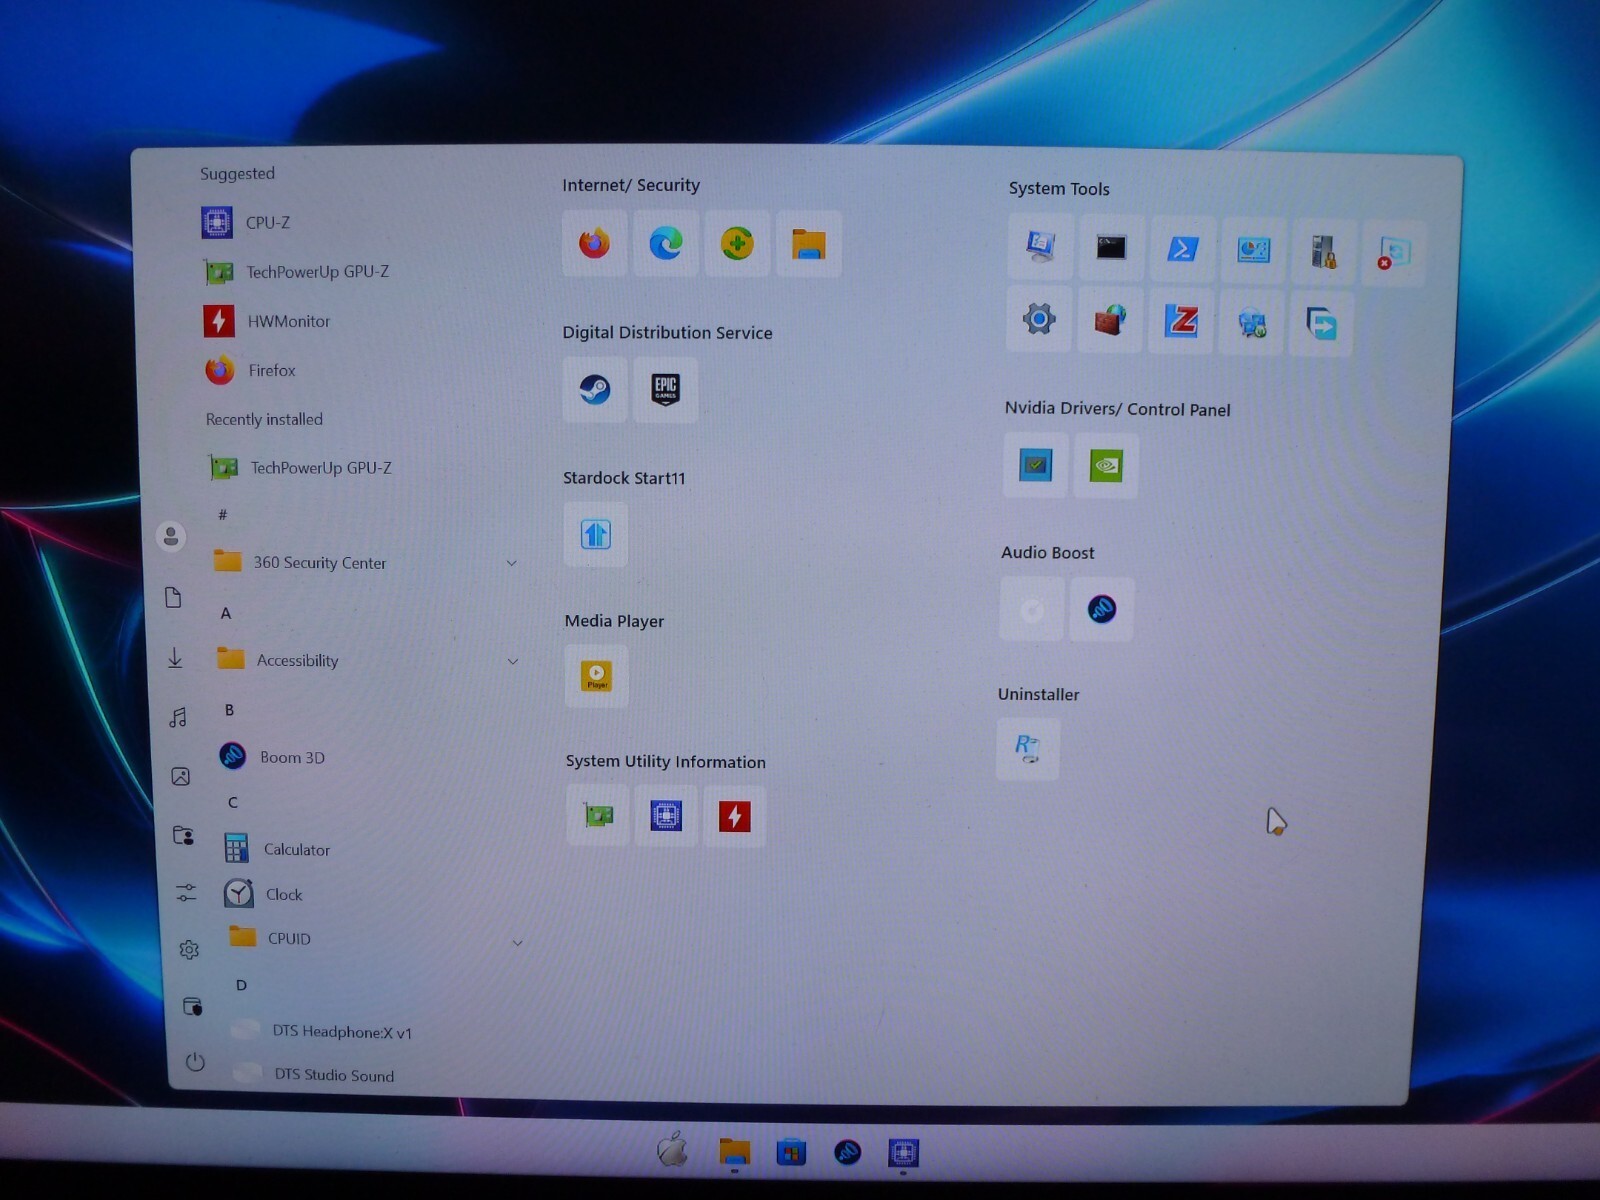Open Clock from the app list
1600x1200 pixels.
click(x=264, y=894)
